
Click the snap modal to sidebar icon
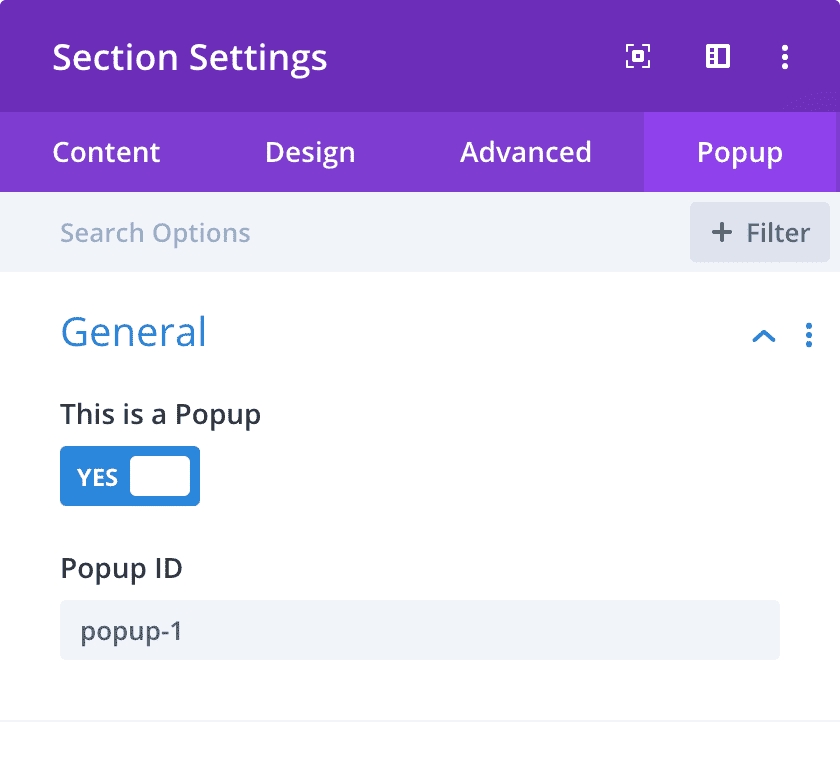point(718,57)
